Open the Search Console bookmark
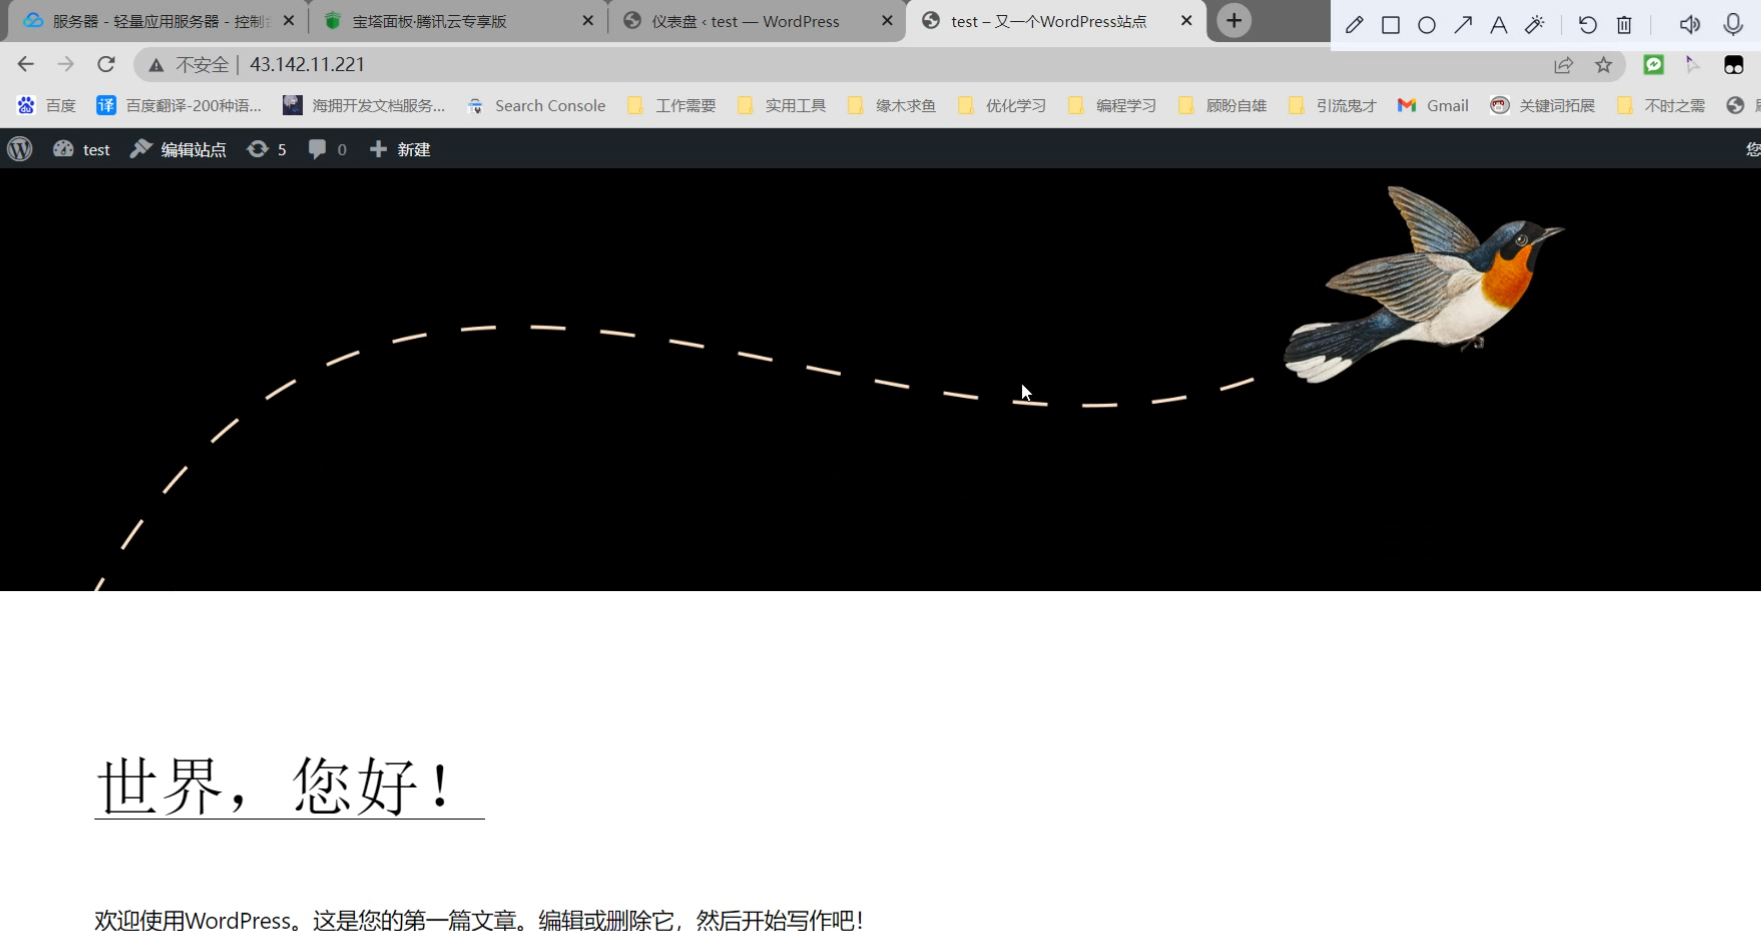The width and height of the screenshot is (1761, 931). point(537,105)
